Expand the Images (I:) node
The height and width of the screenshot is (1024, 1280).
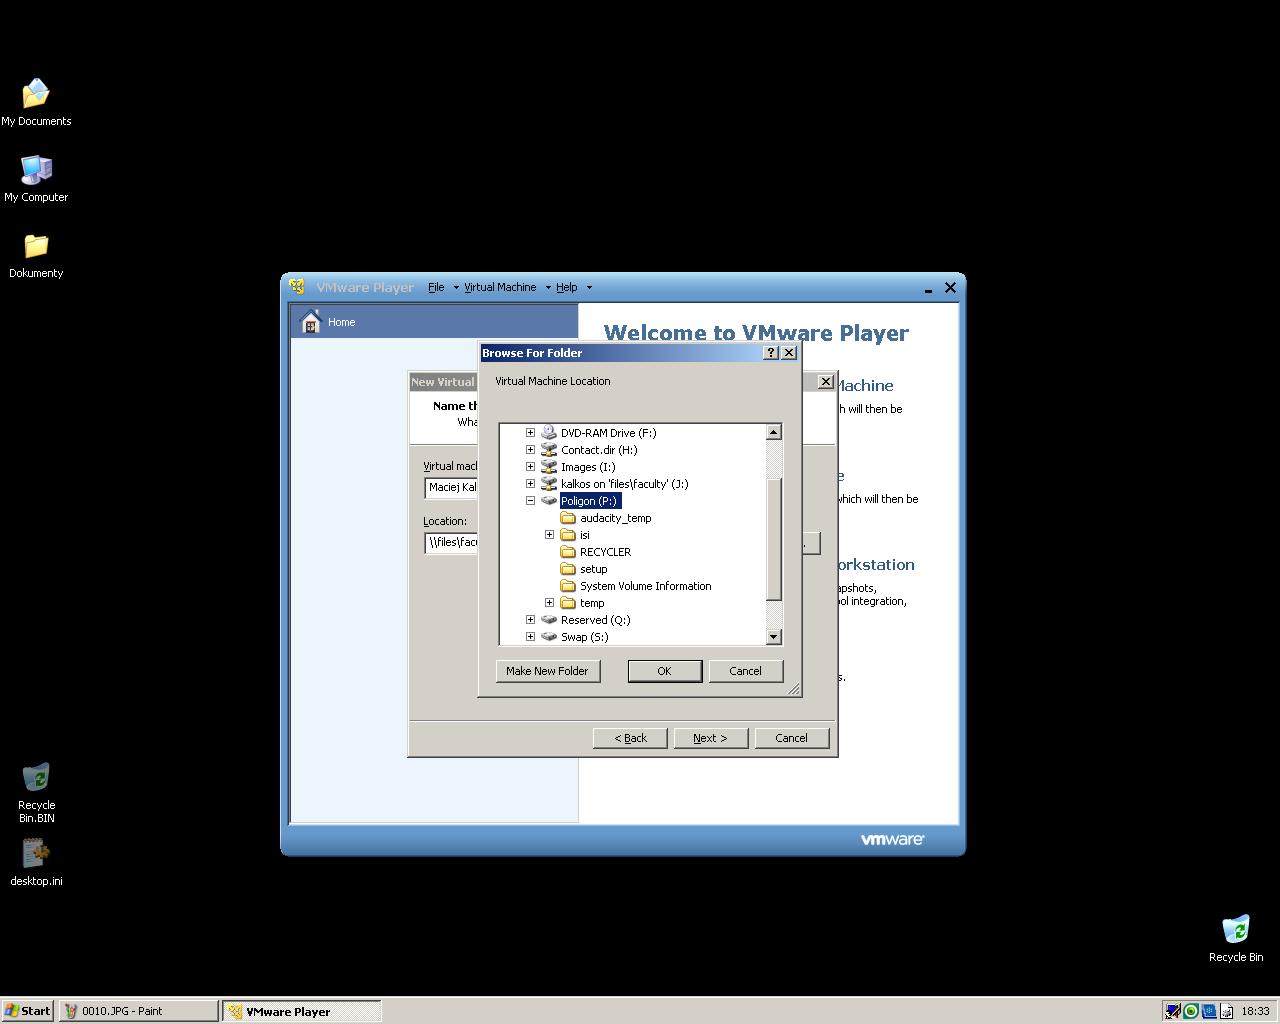pos(531,467)
